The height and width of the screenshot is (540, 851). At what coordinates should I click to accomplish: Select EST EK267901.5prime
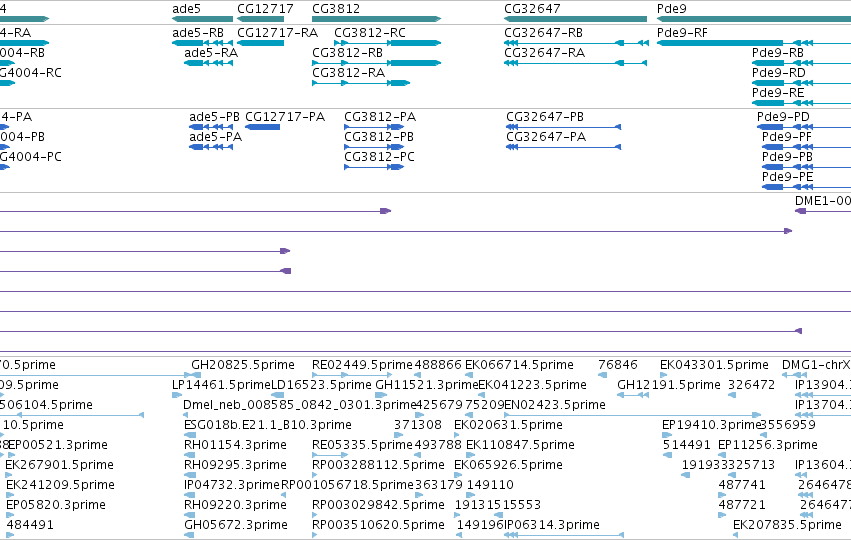coord(59,465)
